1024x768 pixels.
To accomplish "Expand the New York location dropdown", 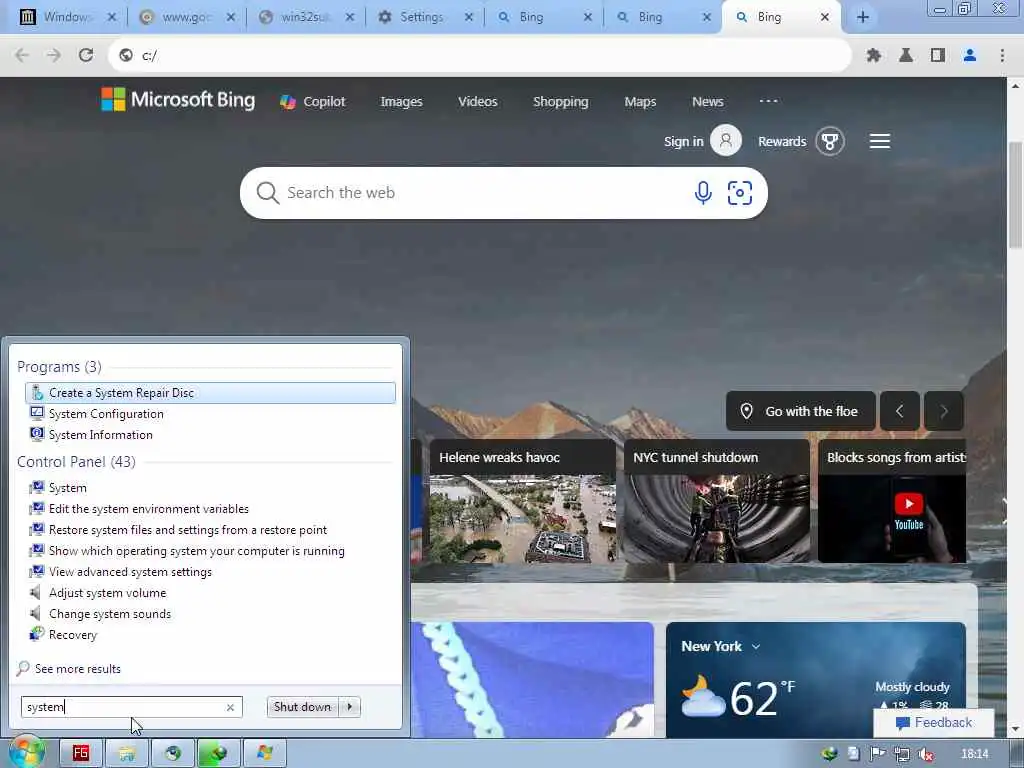I will point(756,647).
